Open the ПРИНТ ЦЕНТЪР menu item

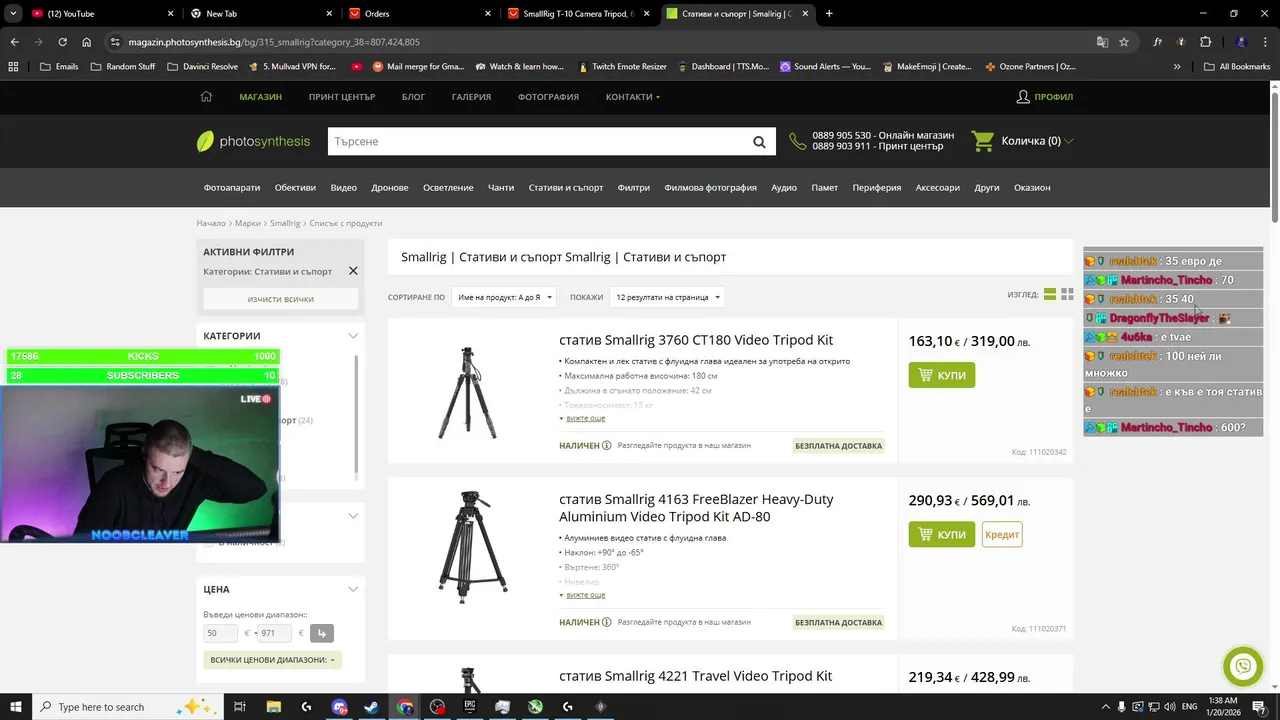pyautogui.click(x=342, y=97)
